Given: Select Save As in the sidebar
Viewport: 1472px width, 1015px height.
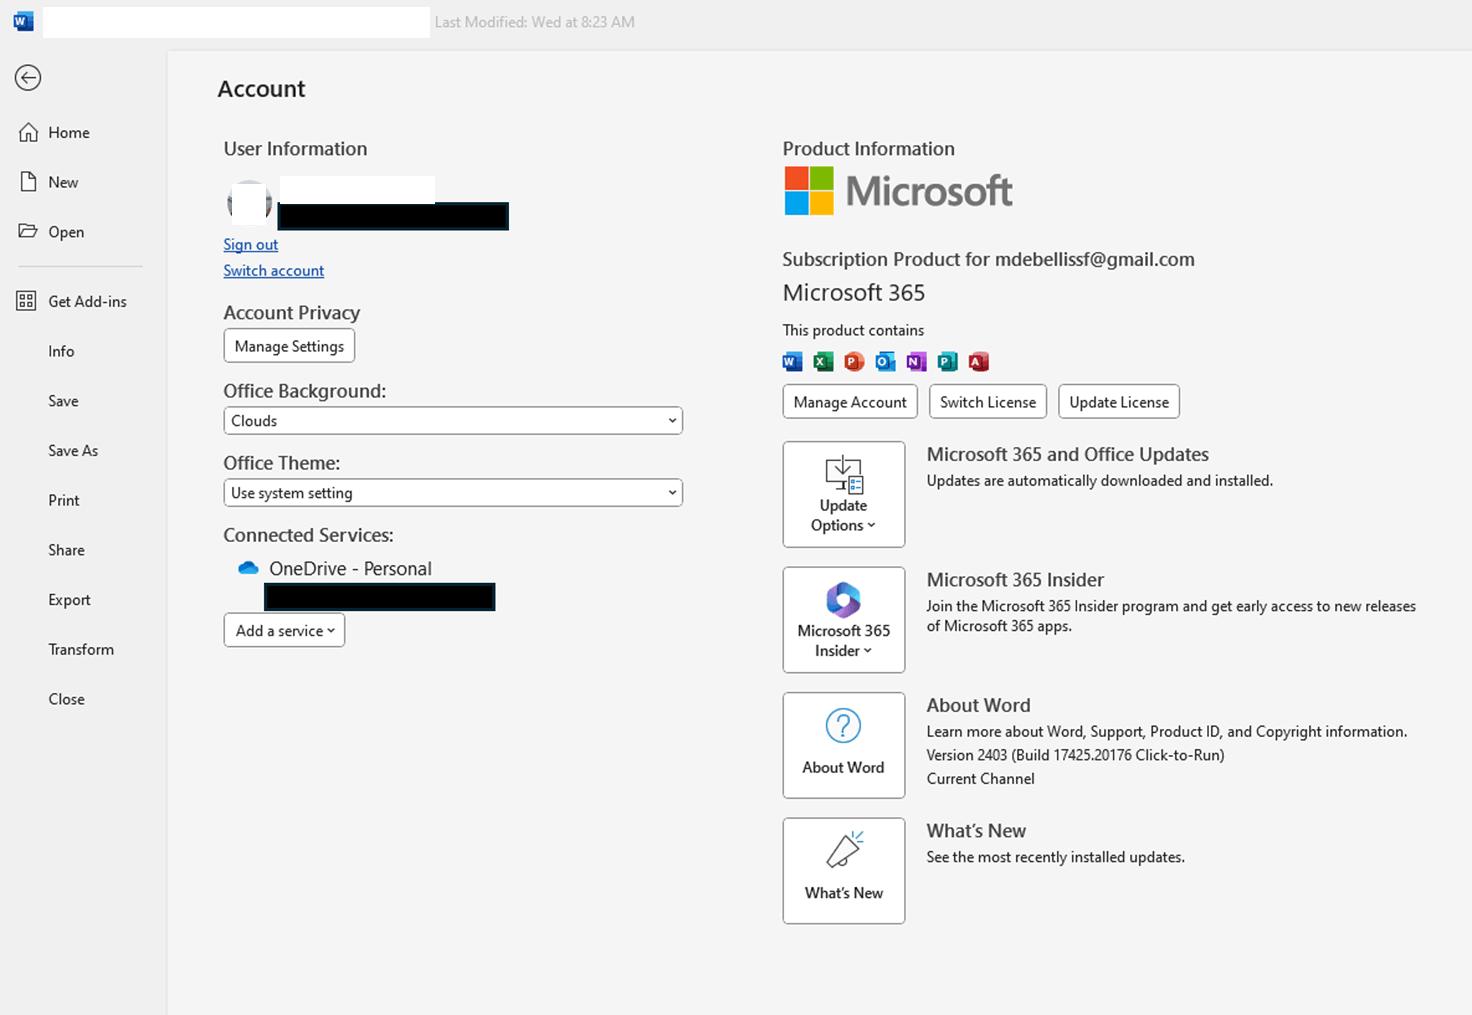Looking at the screenshot, I should [x=73, y=450].
